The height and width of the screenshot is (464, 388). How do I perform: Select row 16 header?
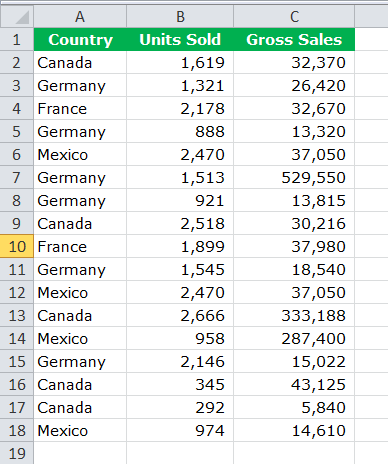[17, 384]
